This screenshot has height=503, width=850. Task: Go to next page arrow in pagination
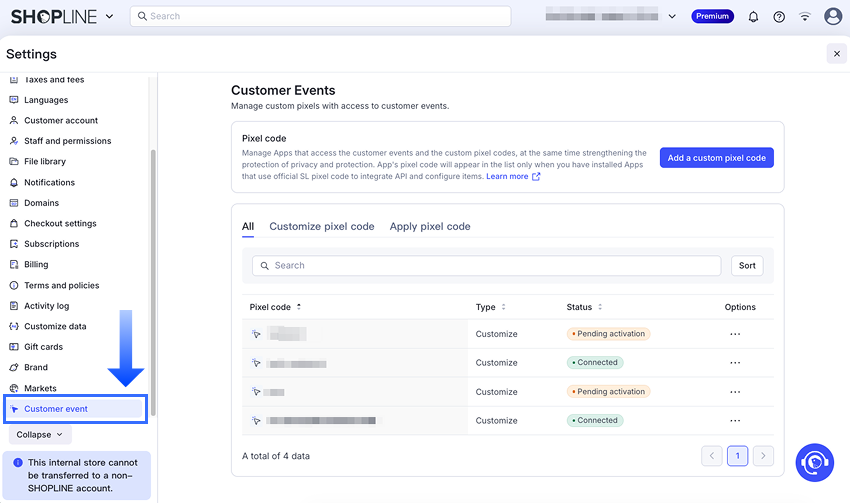763,456
